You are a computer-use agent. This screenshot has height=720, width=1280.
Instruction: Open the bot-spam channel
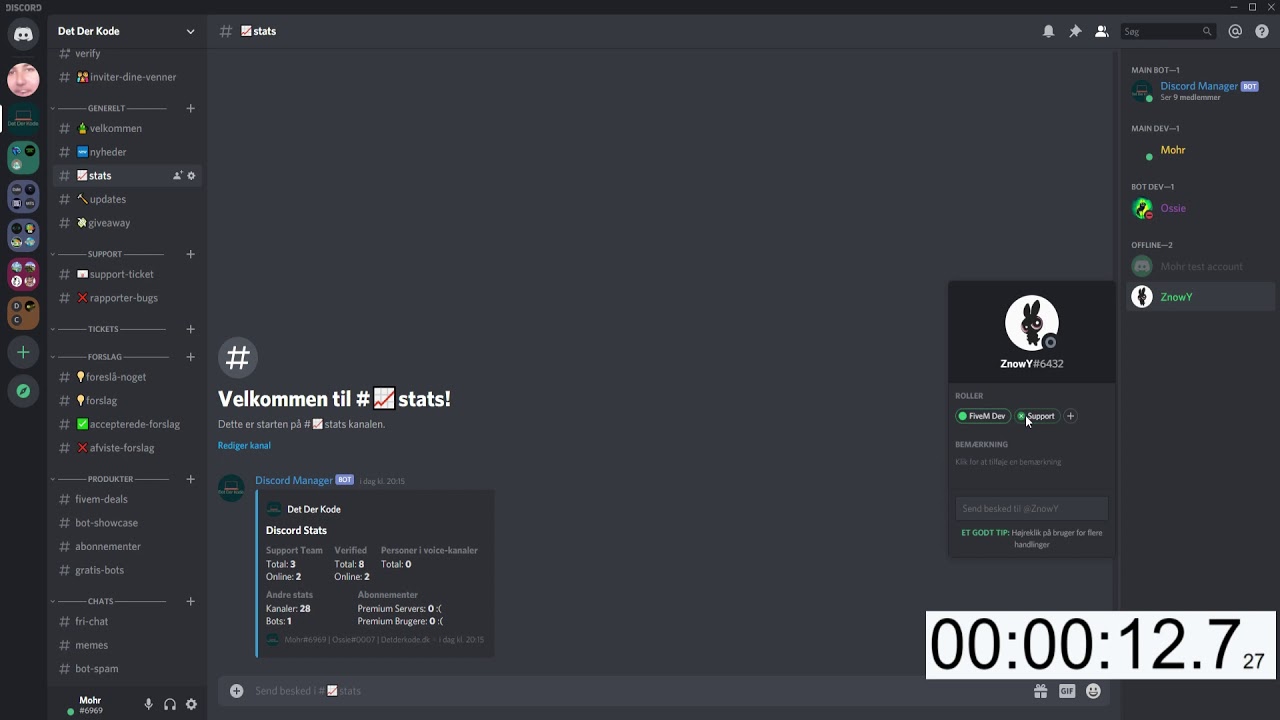pyautogui.click(x=128, y=669)
